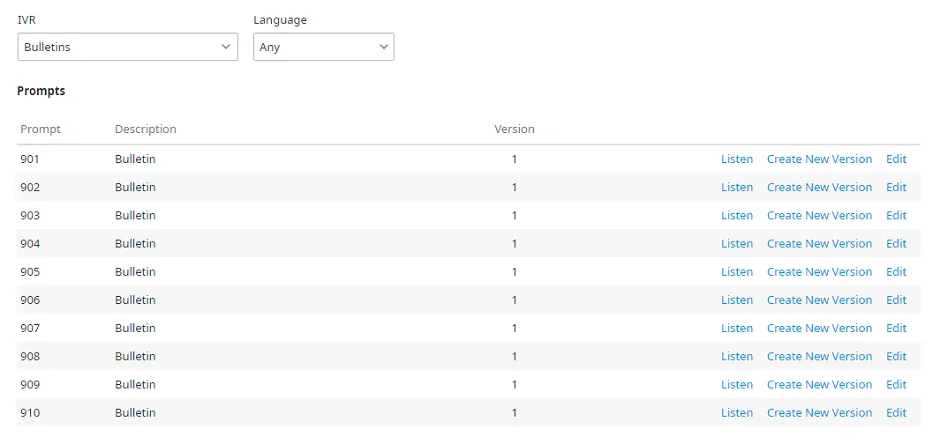Screen dimensions: 940x444
Task: Select prompt number 903 cell
Action: [x=30, y=215]
